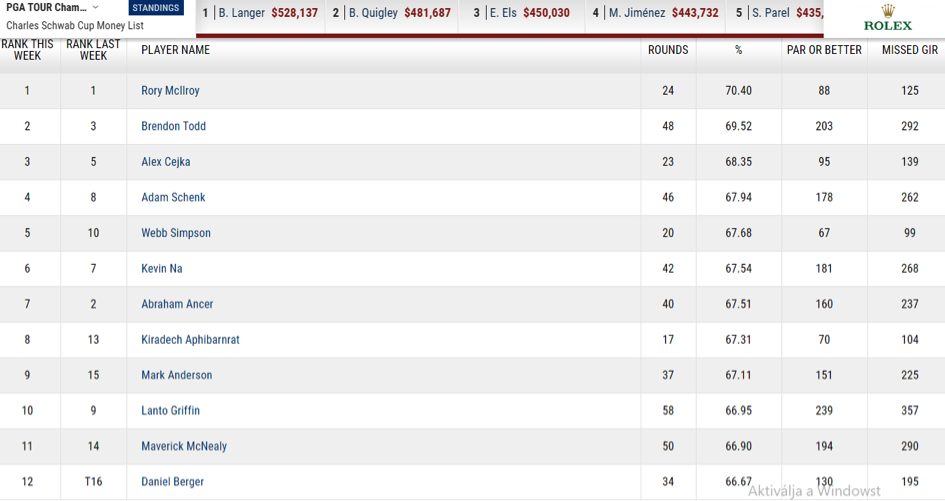The image size is (945, 501).
Task: Open Abraham Ancer player profile
Action: click(177, 304)
